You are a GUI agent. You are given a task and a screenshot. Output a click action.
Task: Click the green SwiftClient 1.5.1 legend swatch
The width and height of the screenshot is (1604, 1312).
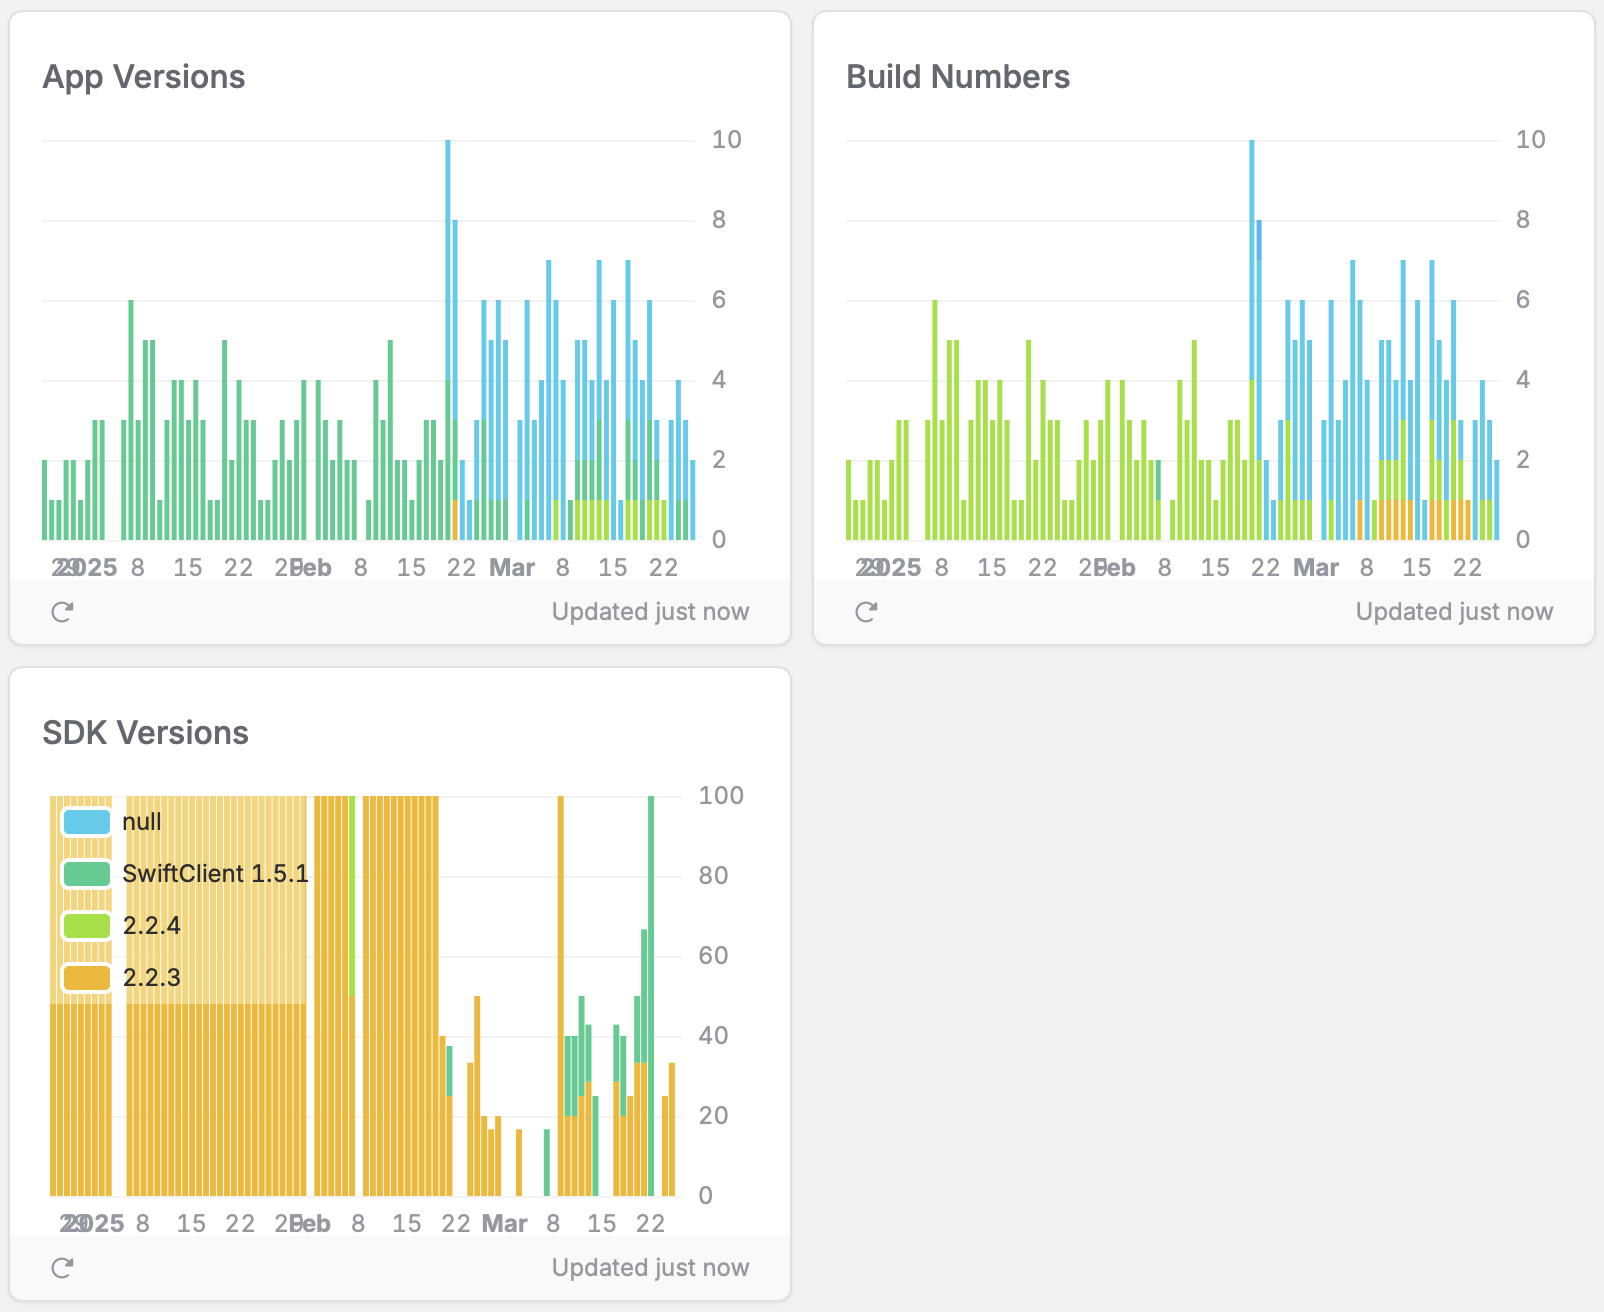coord(88,873)
